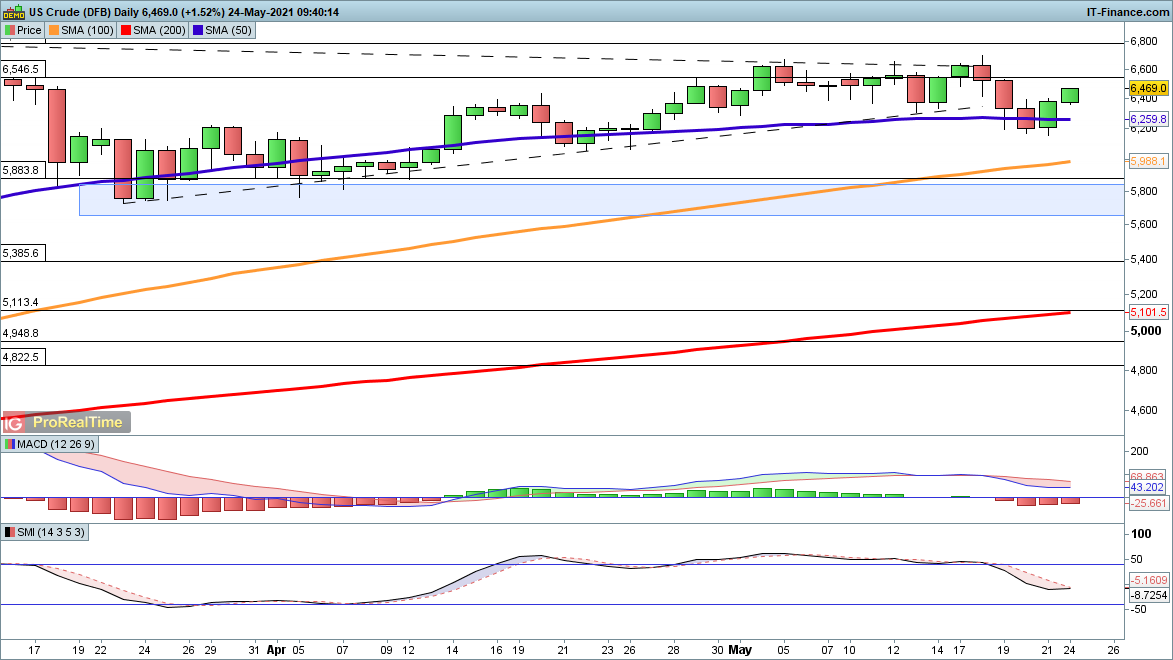Select the 5,113.4 horizontal level label
The height and width of the screenshot is (660, 1173).
click(x=21, y=302)
